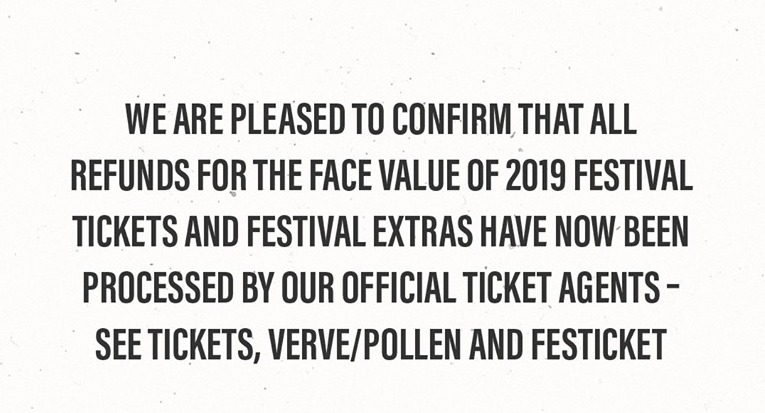Click the word PROCESSED
The image size is (765, 413).
[158, 288]
